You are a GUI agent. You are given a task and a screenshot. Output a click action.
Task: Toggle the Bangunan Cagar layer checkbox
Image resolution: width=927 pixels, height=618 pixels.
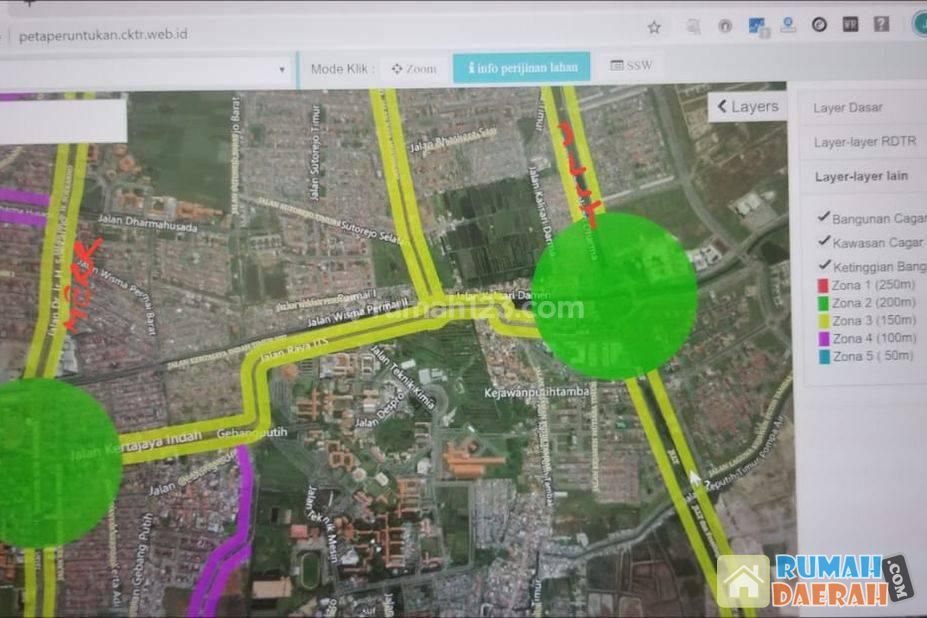(x=823, y=217)
